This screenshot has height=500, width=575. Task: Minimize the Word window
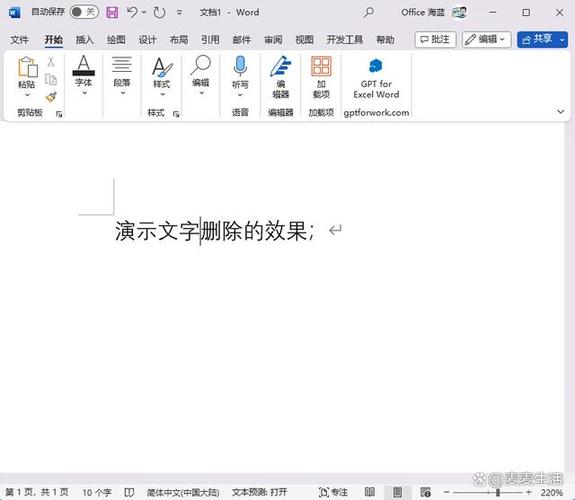click(x=493, y=12)
